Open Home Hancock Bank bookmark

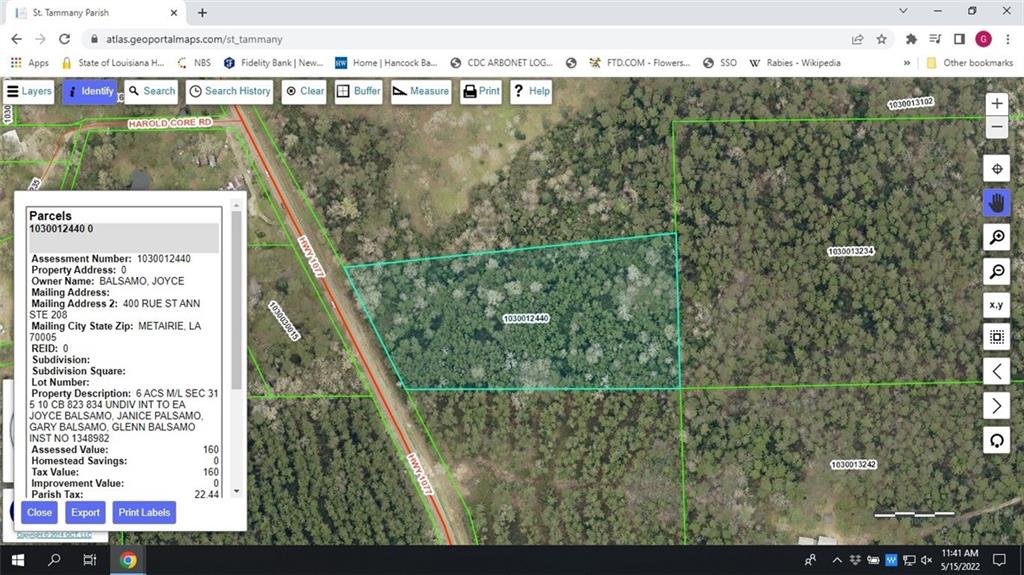pyautogui.click(x=385, y=63)
